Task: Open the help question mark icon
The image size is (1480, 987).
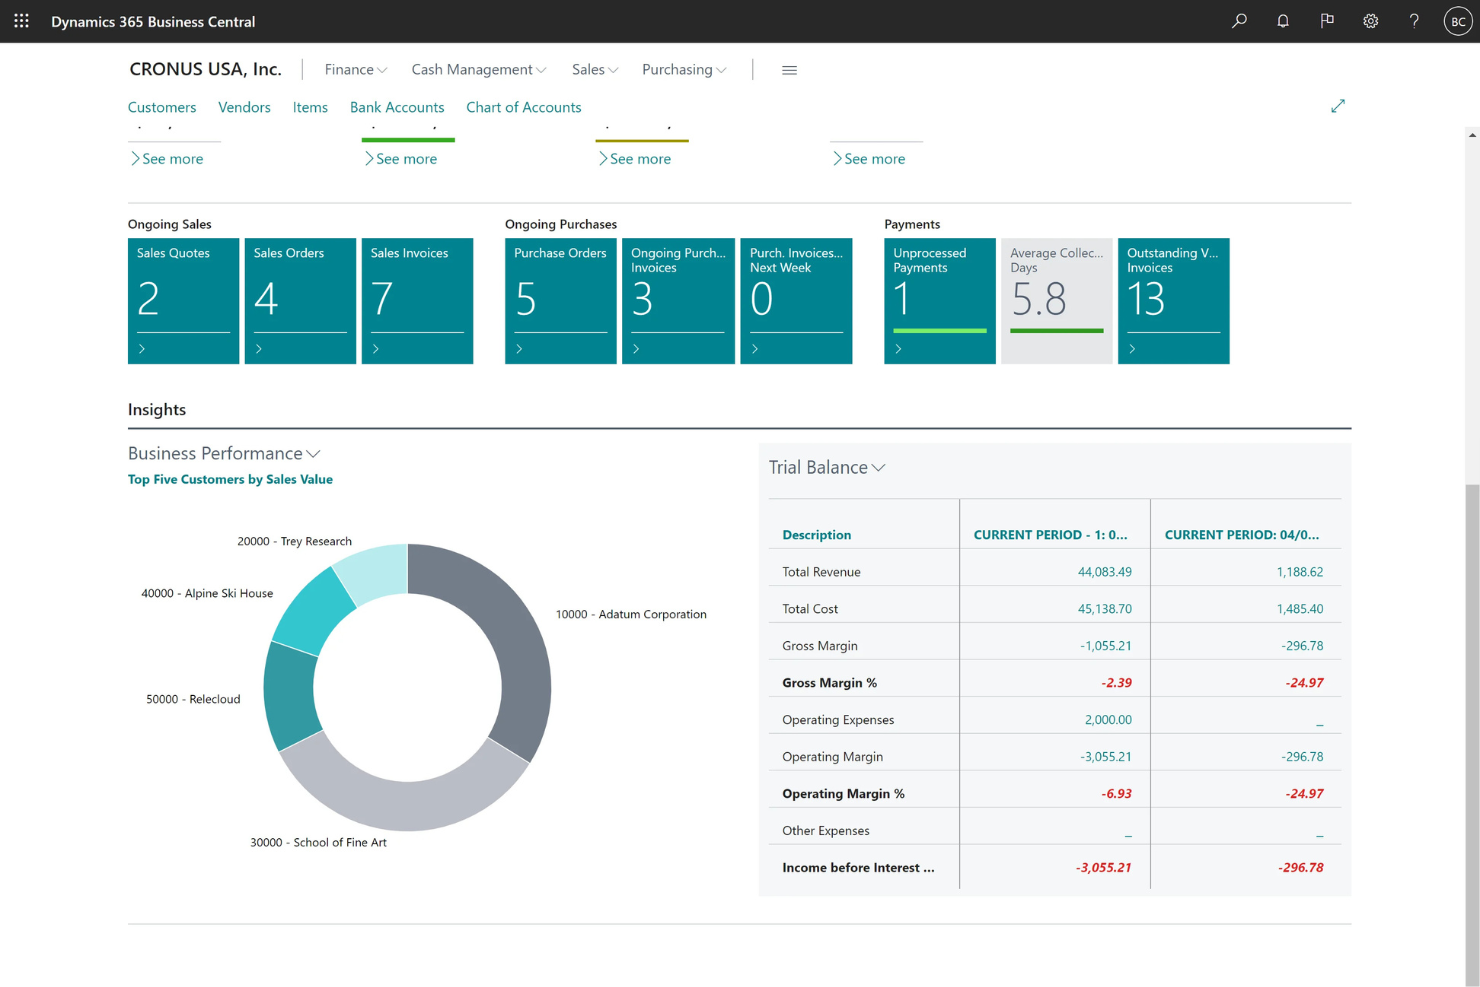Action: pyautogui.click(x=1414, y=21)
